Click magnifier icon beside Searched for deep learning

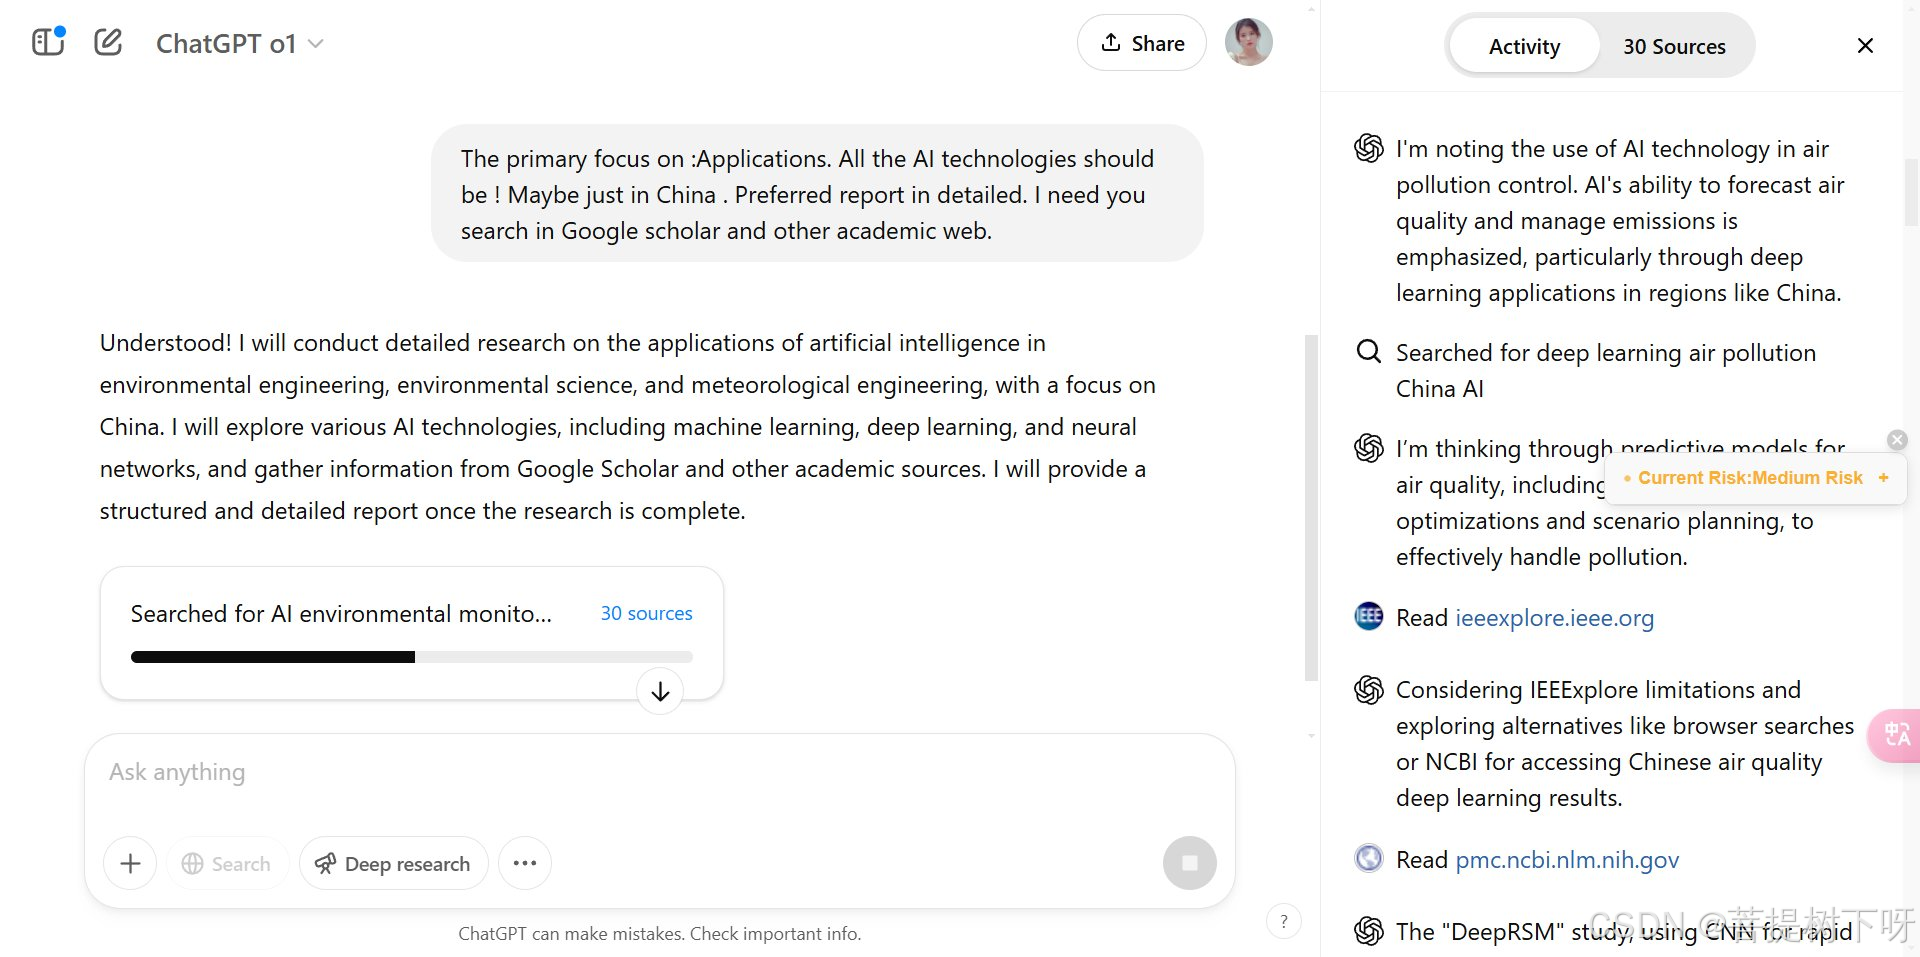coord(1368,352)
